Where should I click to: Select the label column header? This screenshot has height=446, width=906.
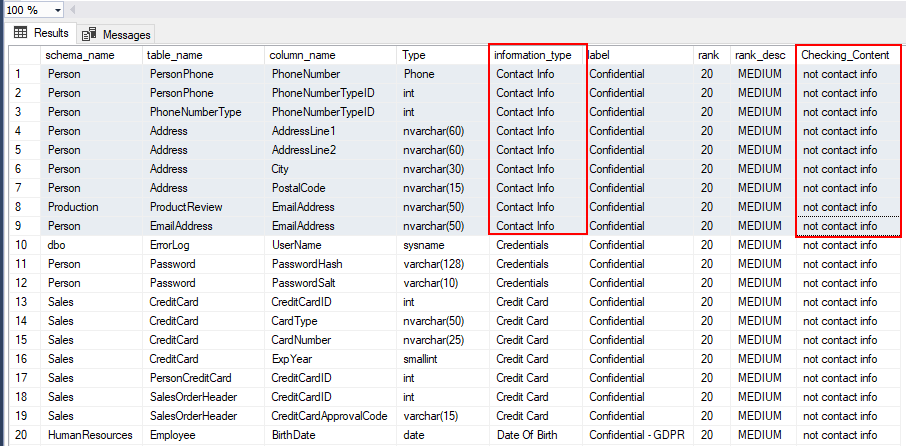638,55
